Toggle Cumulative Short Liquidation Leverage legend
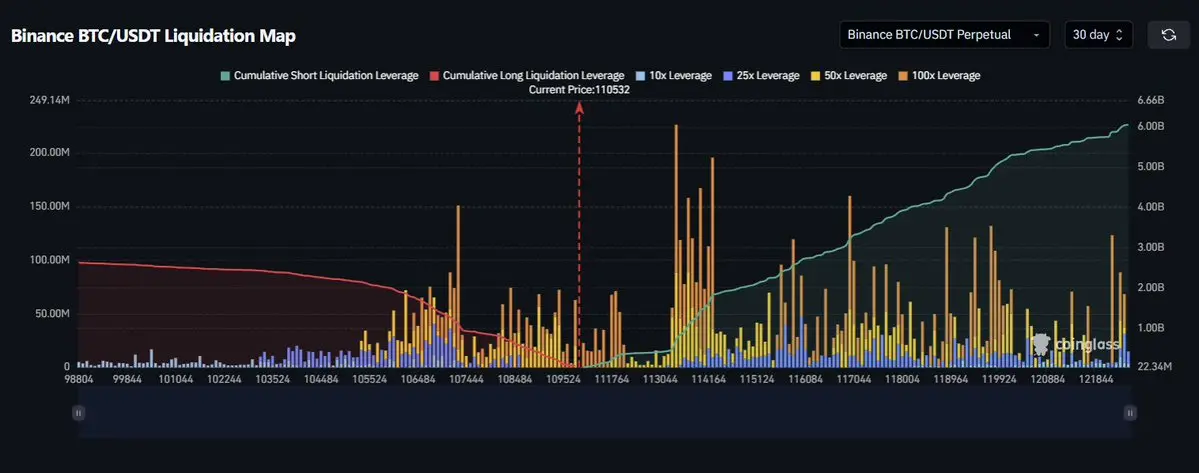Image resolution: width=1199 pixels, height=473 pixels. (x=319, y=76)
